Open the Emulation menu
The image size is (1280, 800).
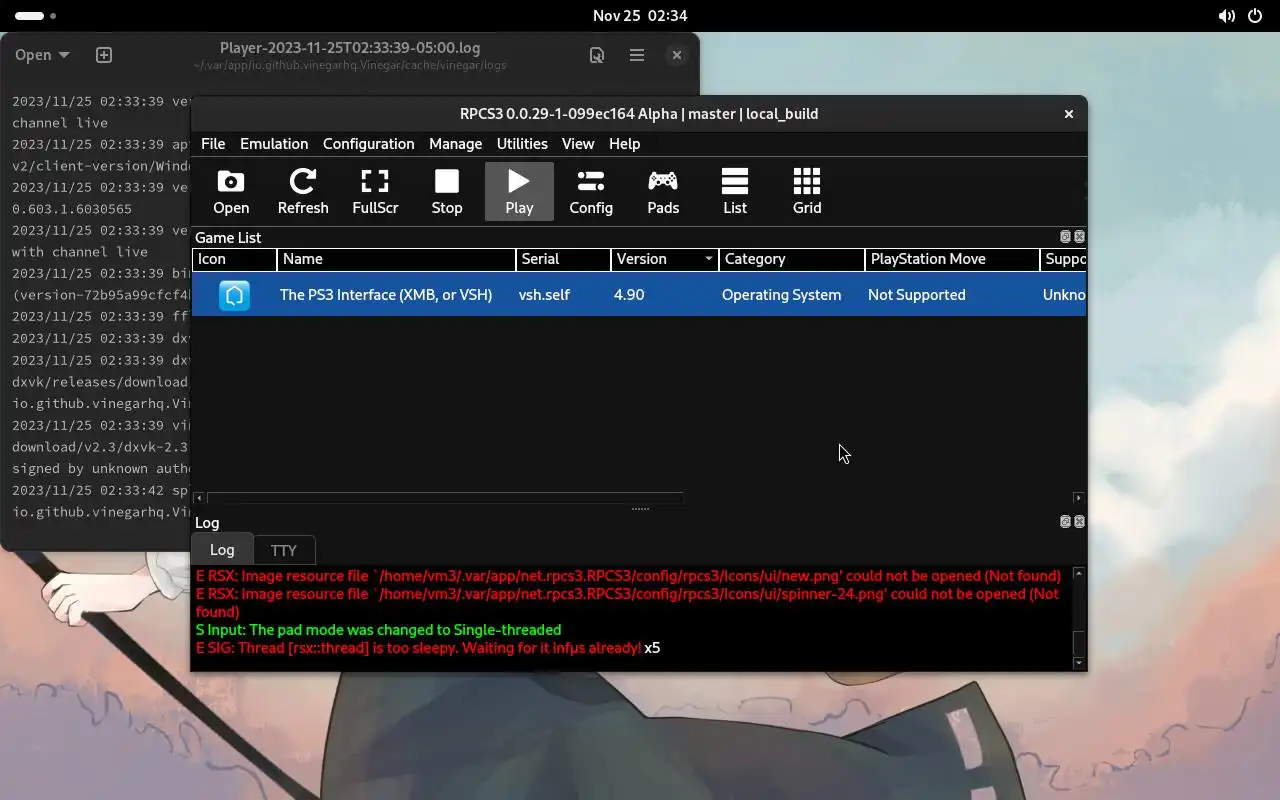(x=274, y=144)
